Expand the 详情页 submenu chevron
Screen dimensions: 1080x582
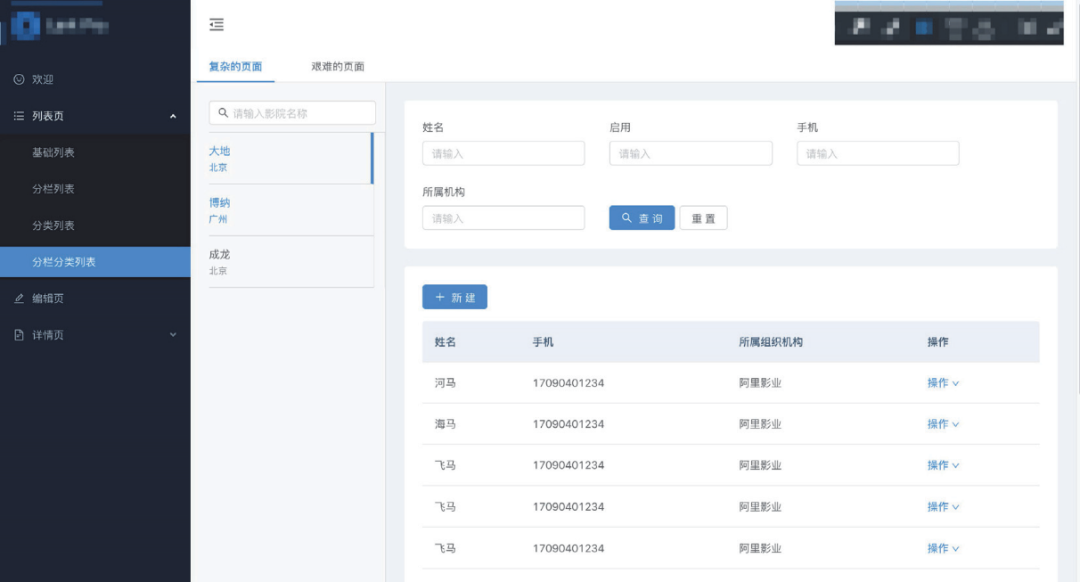click(x=173, y=335)
